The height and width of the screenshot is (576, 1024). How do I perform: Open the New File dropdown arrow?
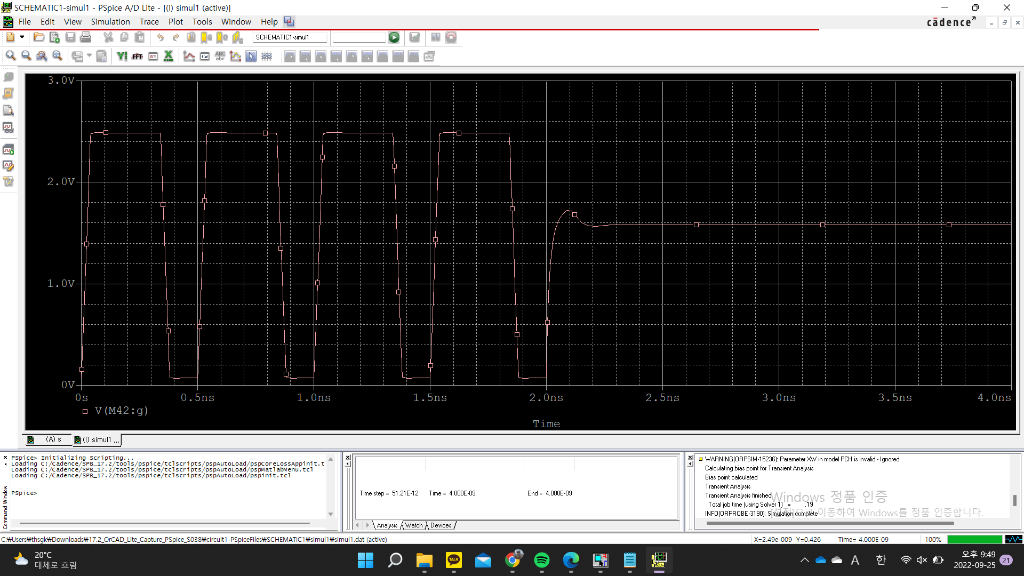22,37
